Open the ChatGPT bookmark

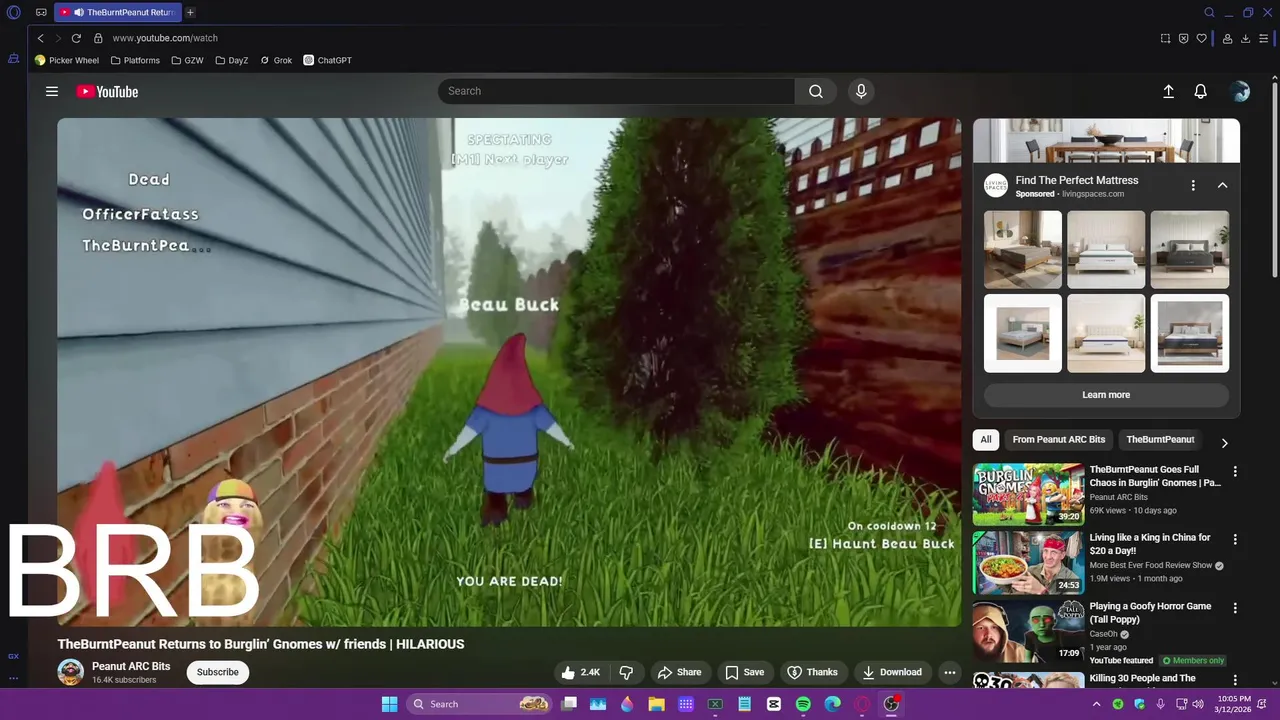328,60
